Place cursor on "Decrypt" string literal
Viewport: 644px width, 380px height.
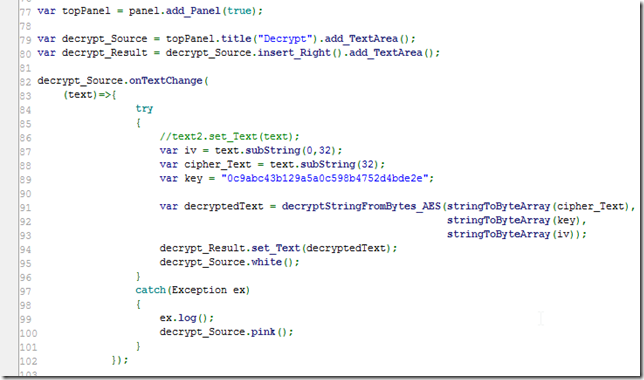[285, 39]
